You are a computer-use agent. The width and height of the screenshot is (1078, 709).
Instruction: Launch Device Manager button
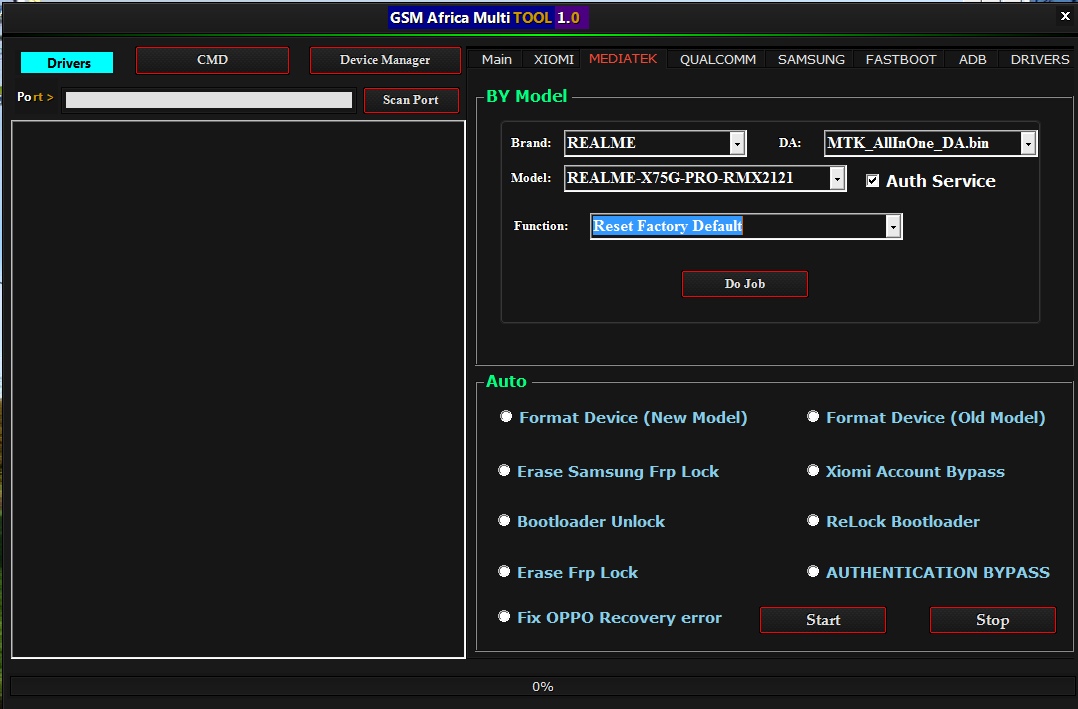tap(385, 60)
